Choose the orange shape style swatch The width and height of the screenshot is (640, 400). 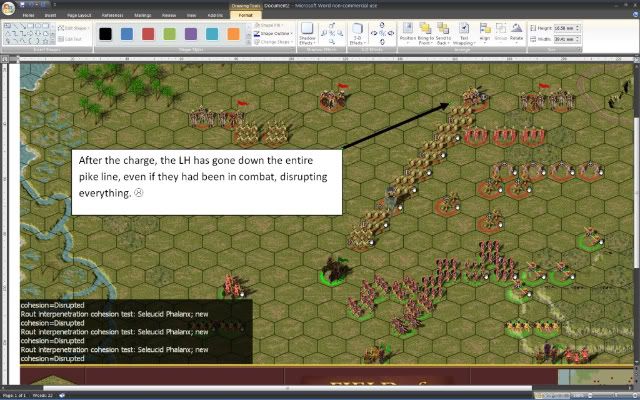coord(233,34)
